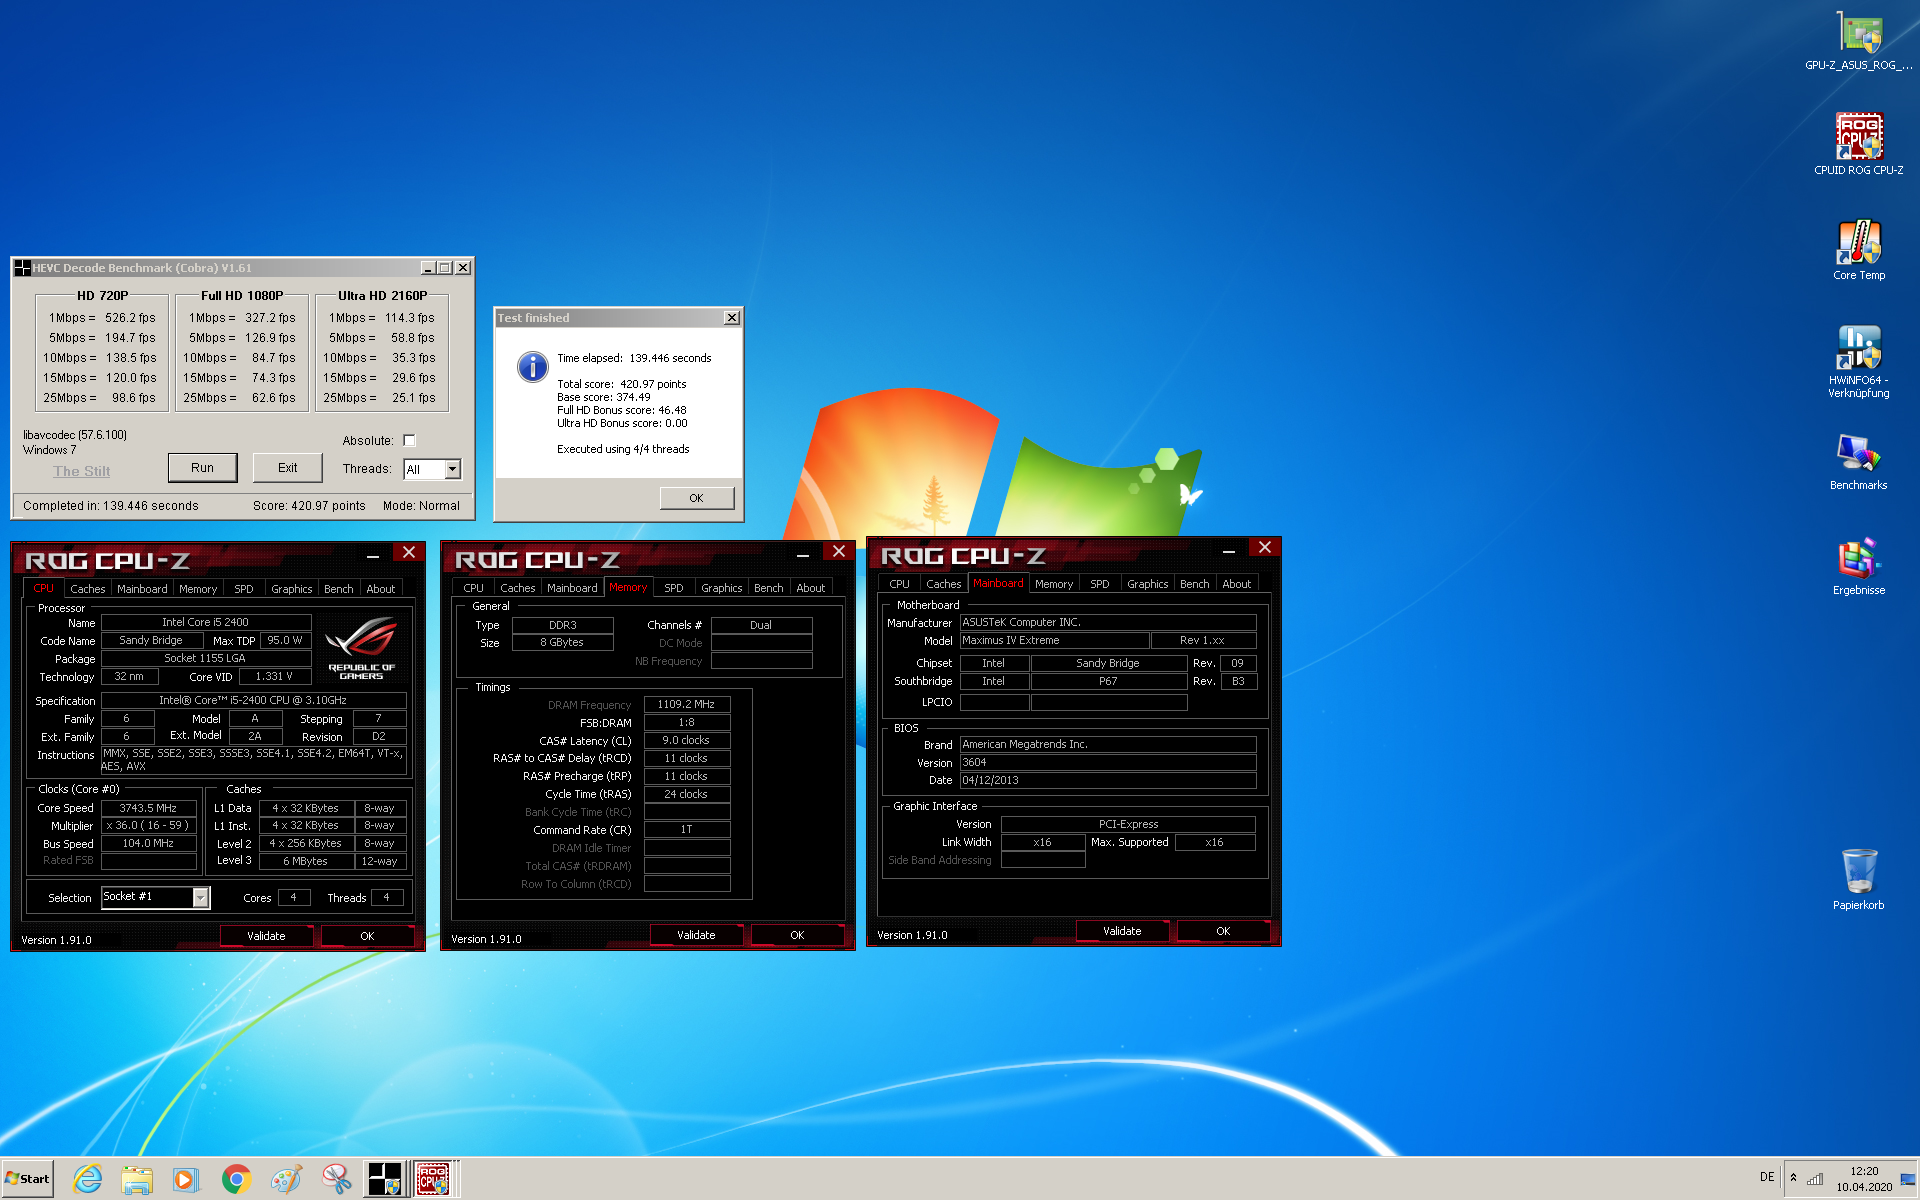Open CPUID ROG CPU-Z desktop icon
The image size is (1920, 1200).
coord(1858,143)
